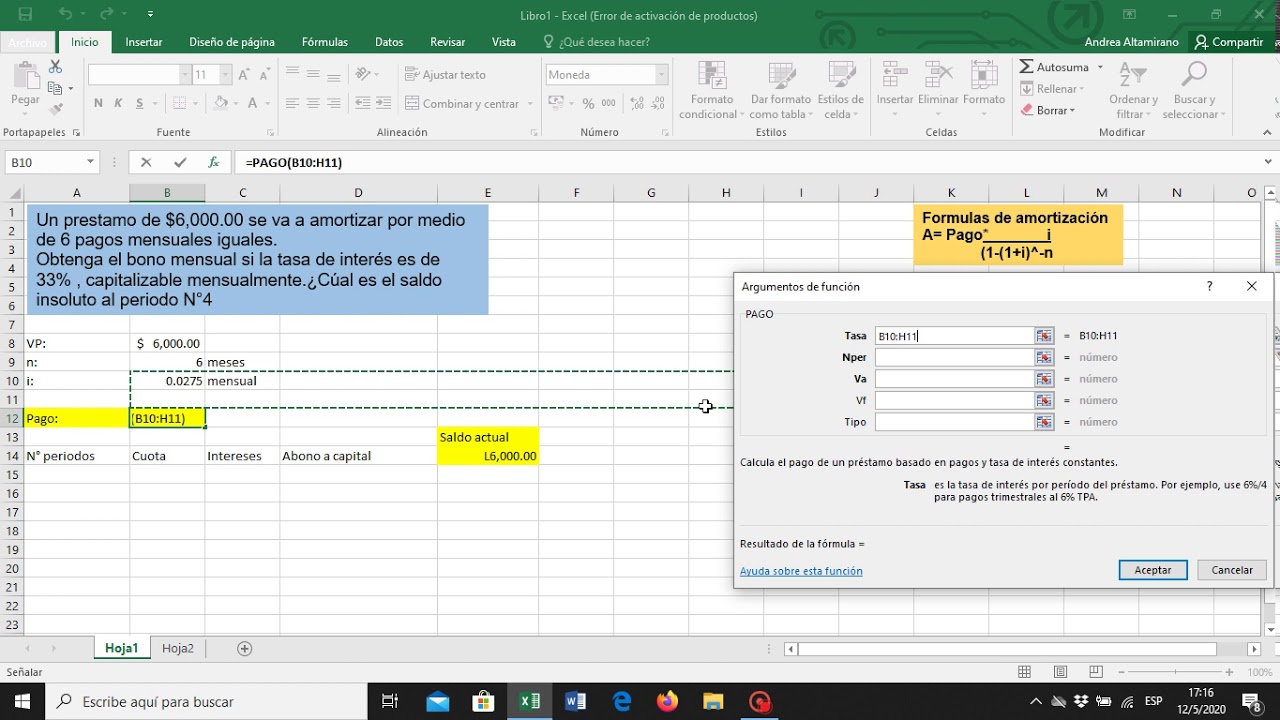Viewport: 1280px width, 720px height.
Task: Open the Name Box dropdown arrow
Action: pos(90,162)
